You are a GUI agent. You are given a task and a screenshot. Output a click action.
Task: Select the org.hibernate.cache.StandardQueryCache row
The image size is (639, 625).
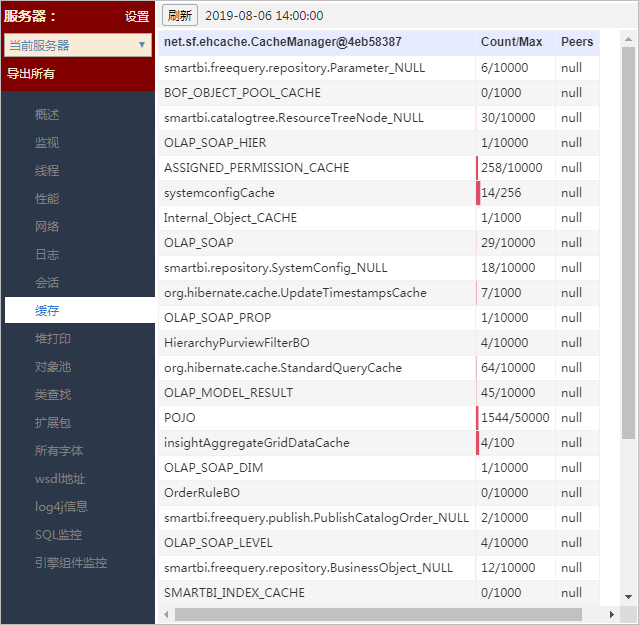[x=379, y=368]
